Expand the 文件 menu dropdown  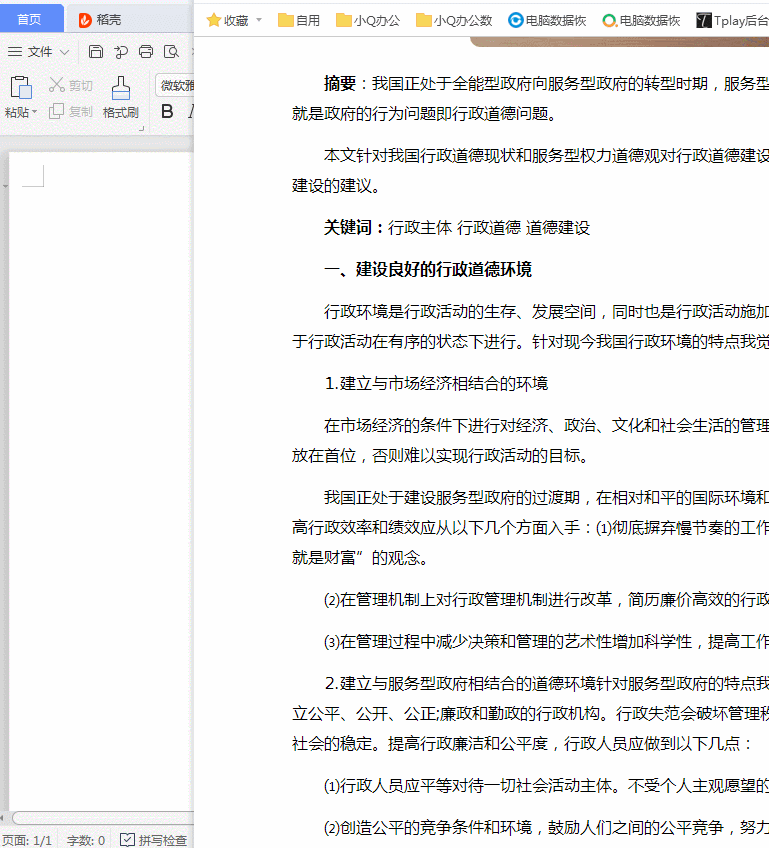coord(65,52)
